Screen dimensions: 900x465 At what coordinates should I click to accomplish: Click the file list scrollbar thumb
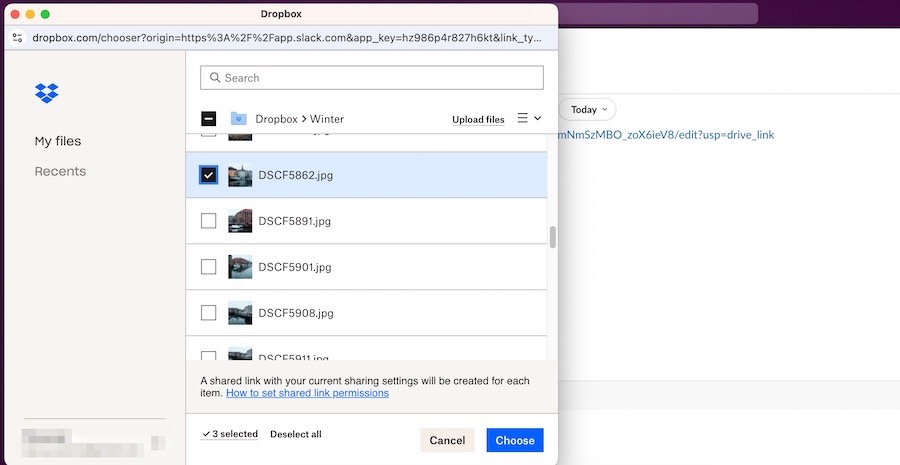click(x=553, y=238)
